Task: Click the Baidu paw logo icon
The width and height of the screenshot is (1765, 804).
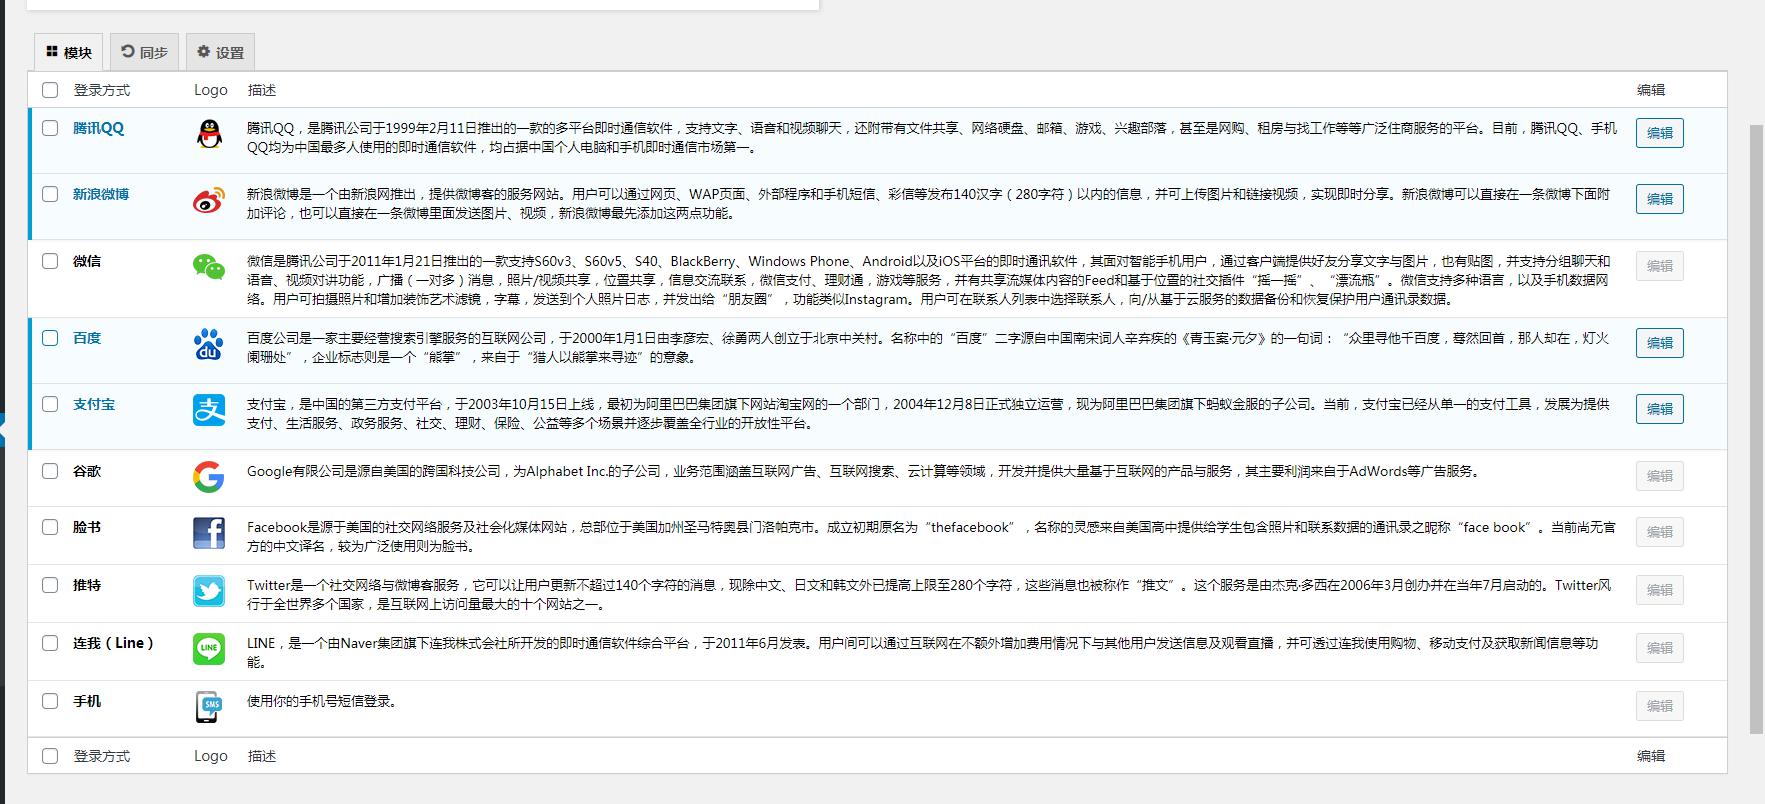Action: pos(209,343)
